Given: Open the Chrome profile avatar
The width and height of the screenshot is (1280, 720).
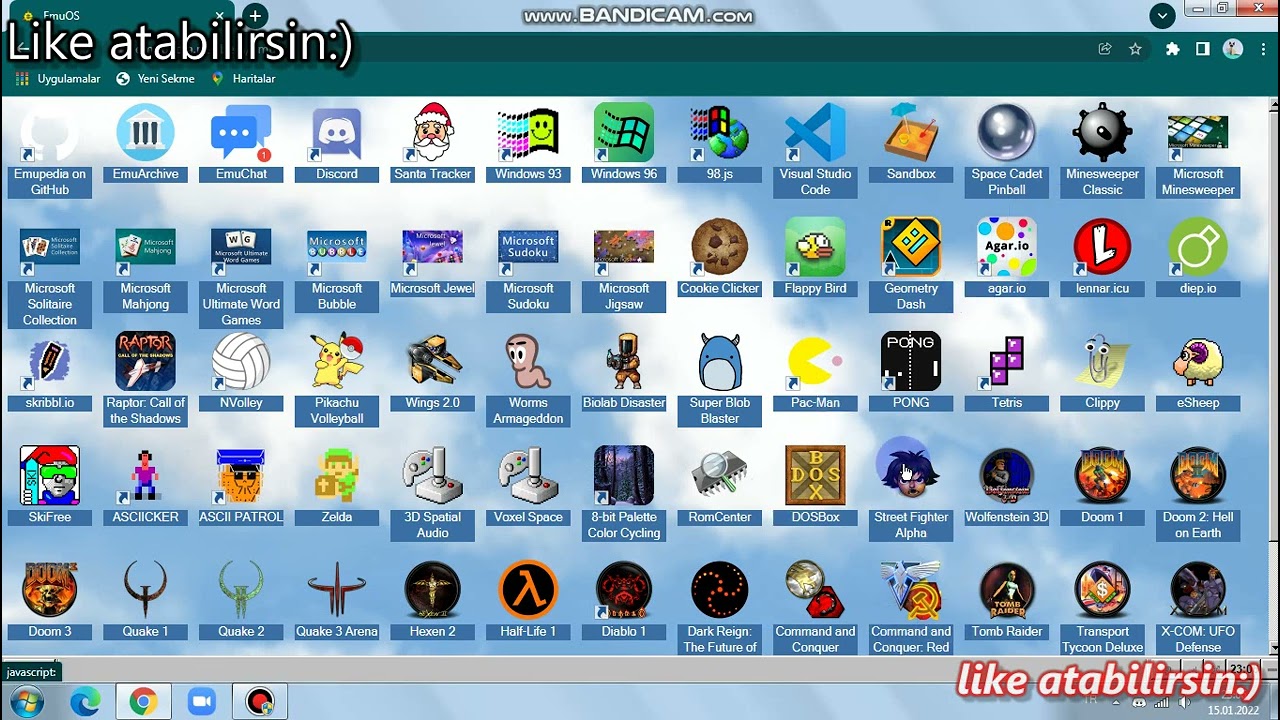Looking at the screenshot, I should coord(1233,48).
